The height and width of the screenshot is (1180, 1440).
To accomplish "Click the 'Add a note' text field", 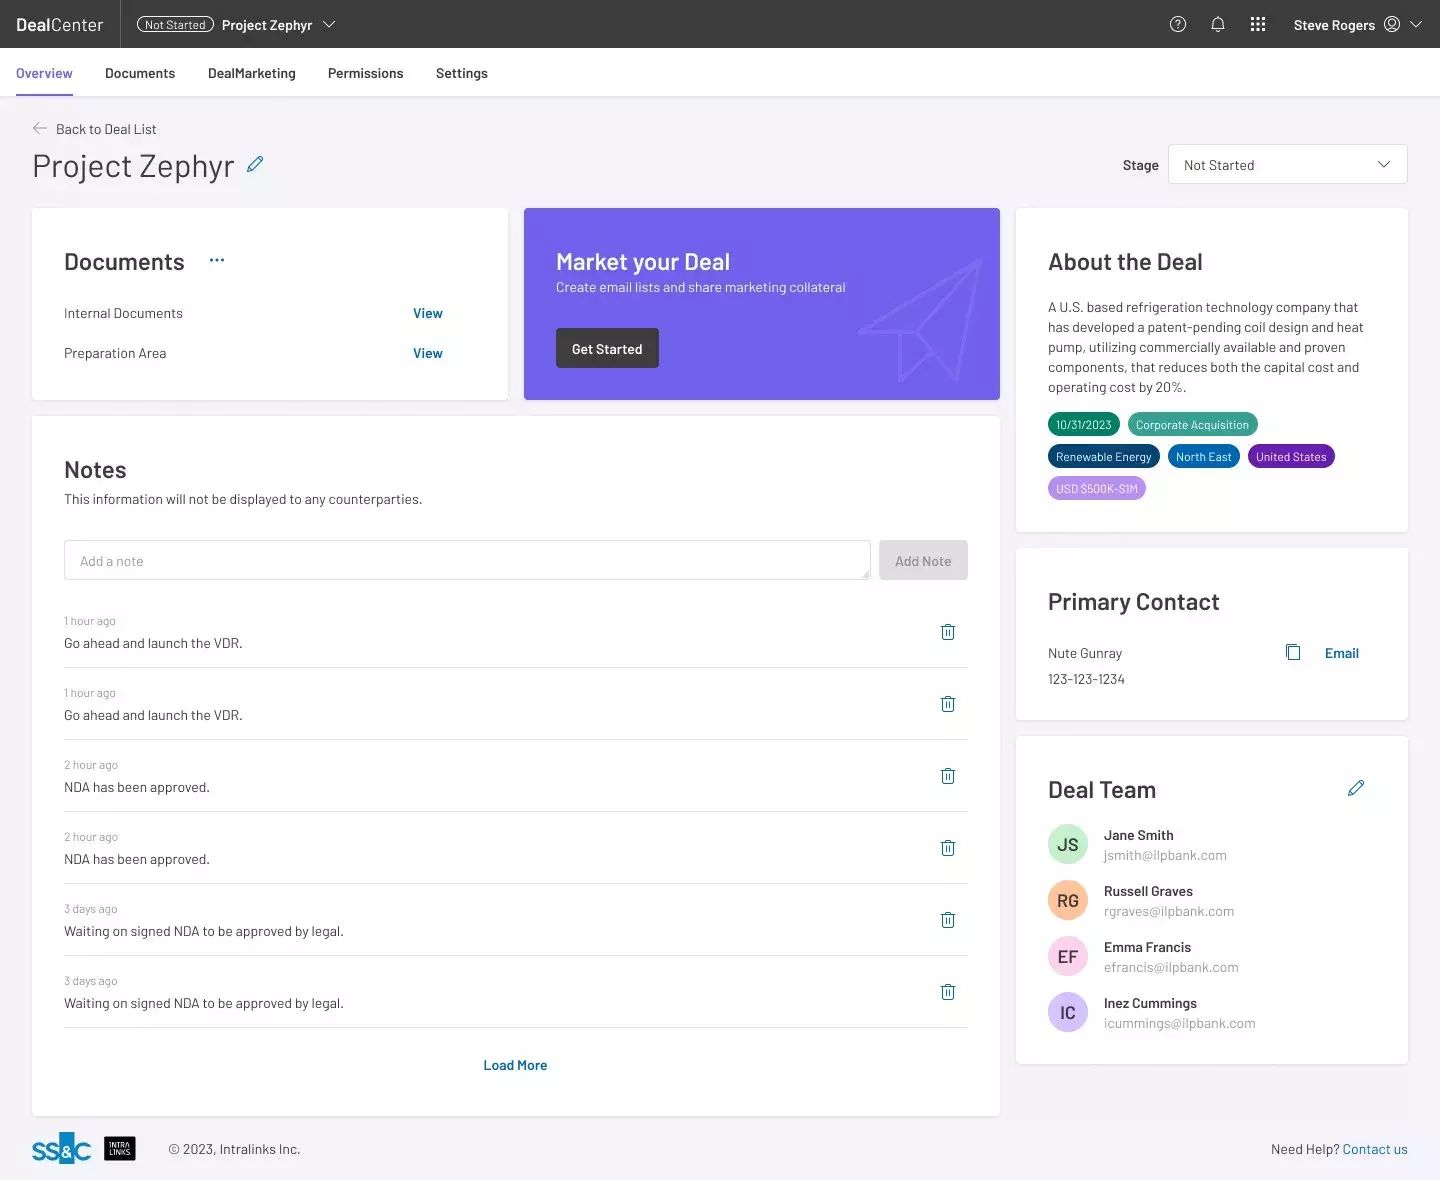I will point(466,561).
